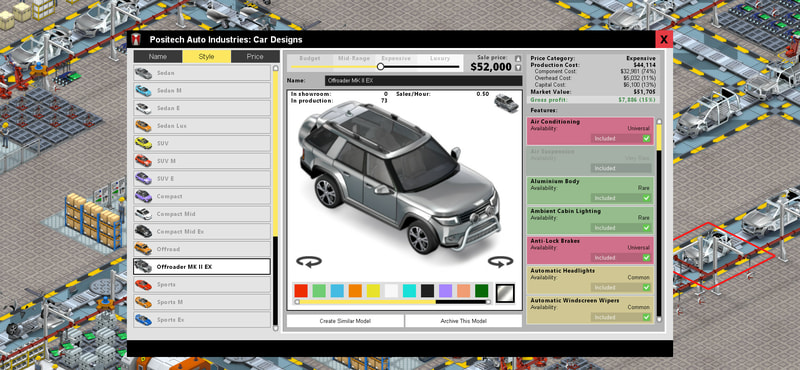This screenshot has width=800, height=370.
Task: Click Create Similar Model button
Action: pos(345,321)
